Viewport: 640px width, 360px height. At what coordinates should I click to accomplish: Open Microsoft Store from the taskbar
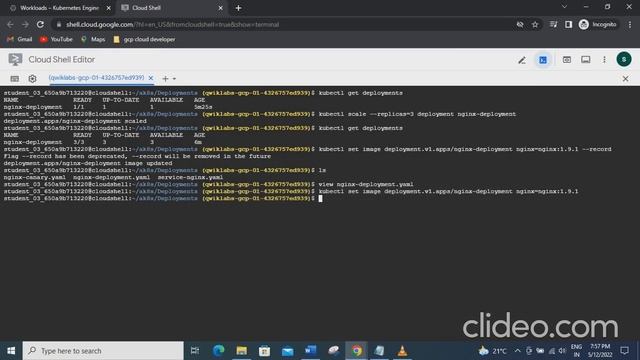[264, 351]
